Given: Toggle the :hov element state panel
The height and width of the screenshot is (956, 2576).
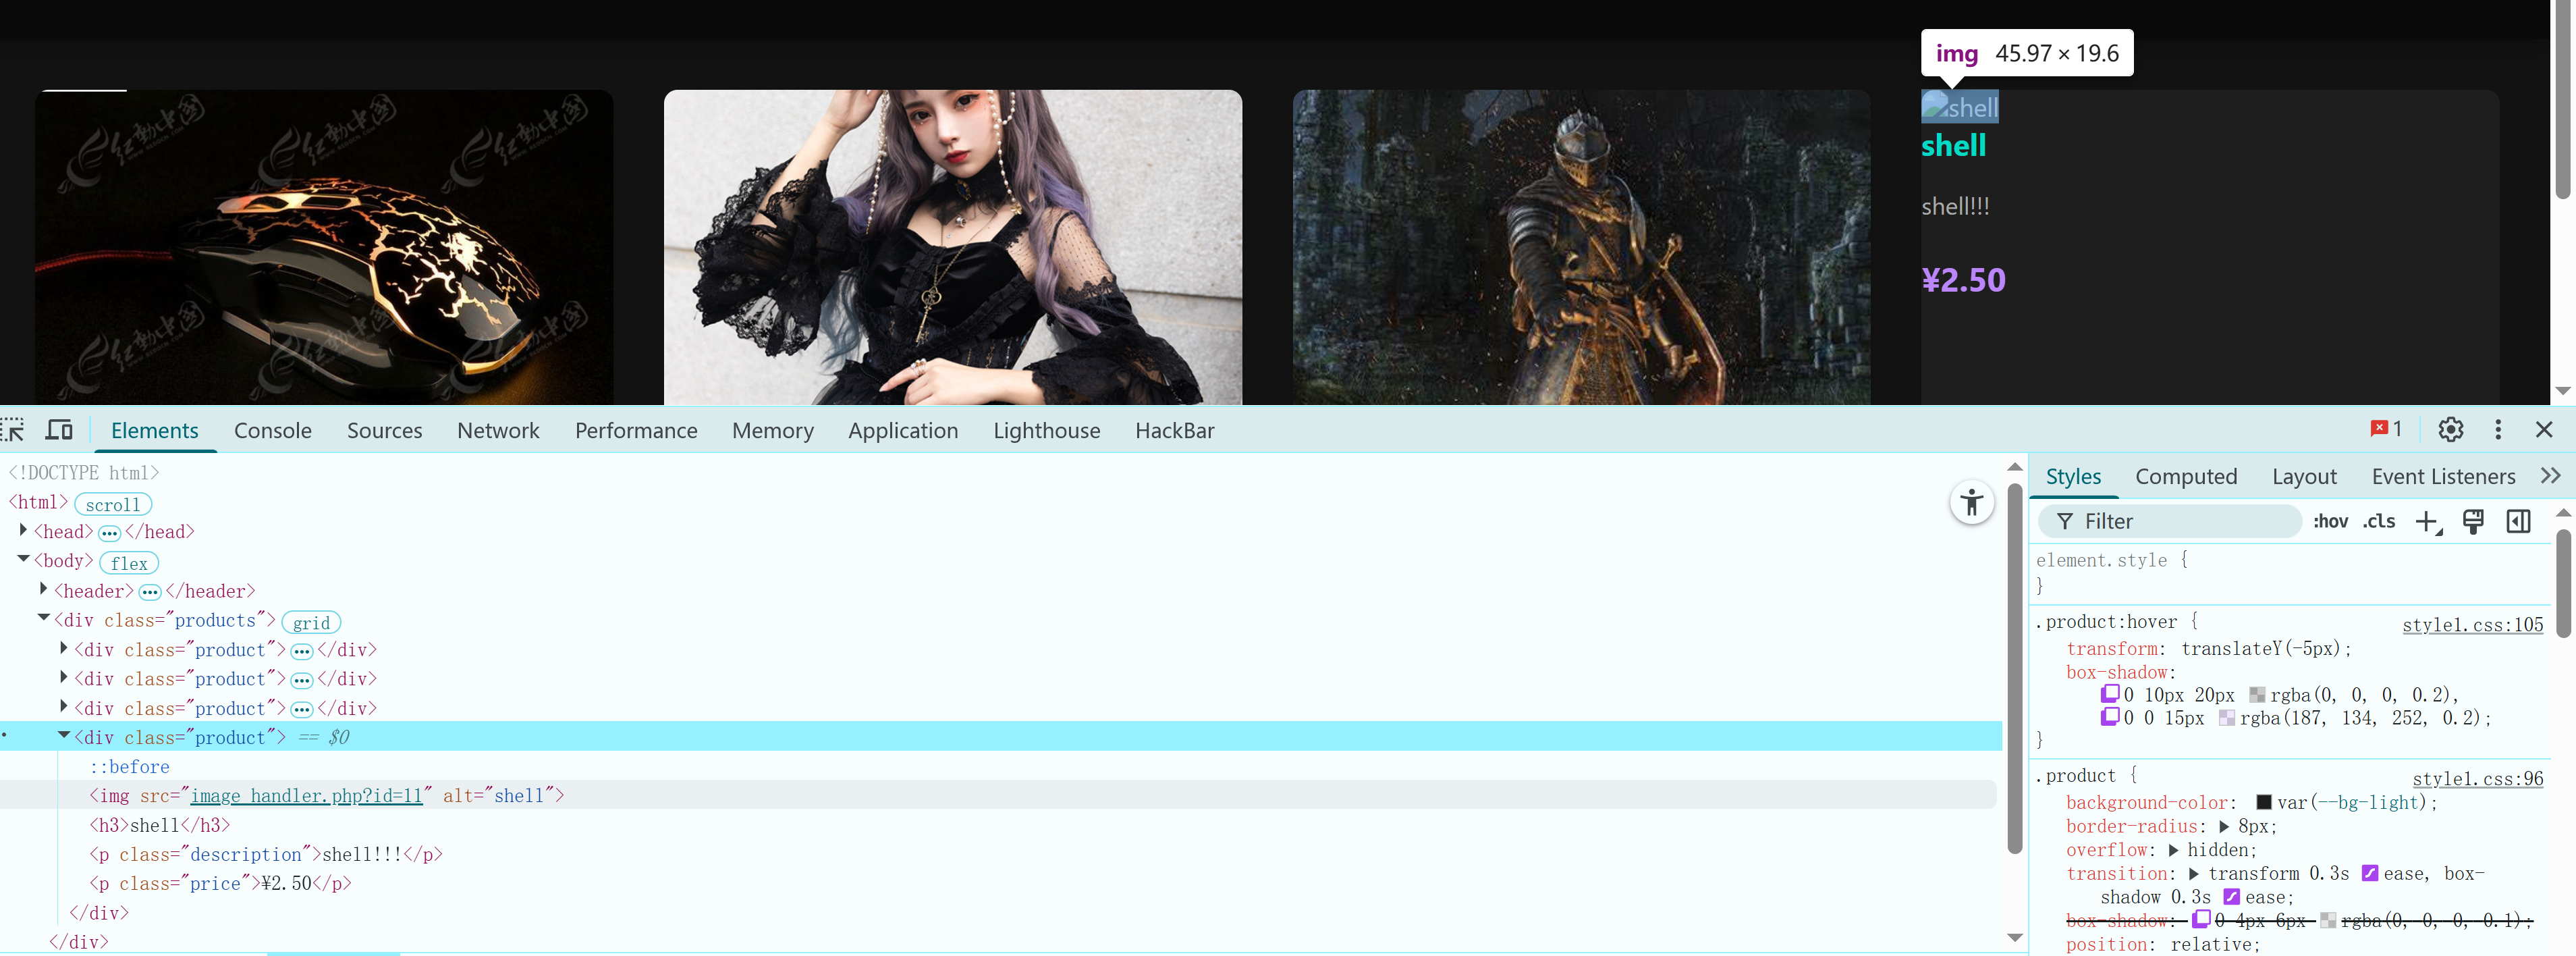Looking at the screenshot, I should [x=2330, y=522].
